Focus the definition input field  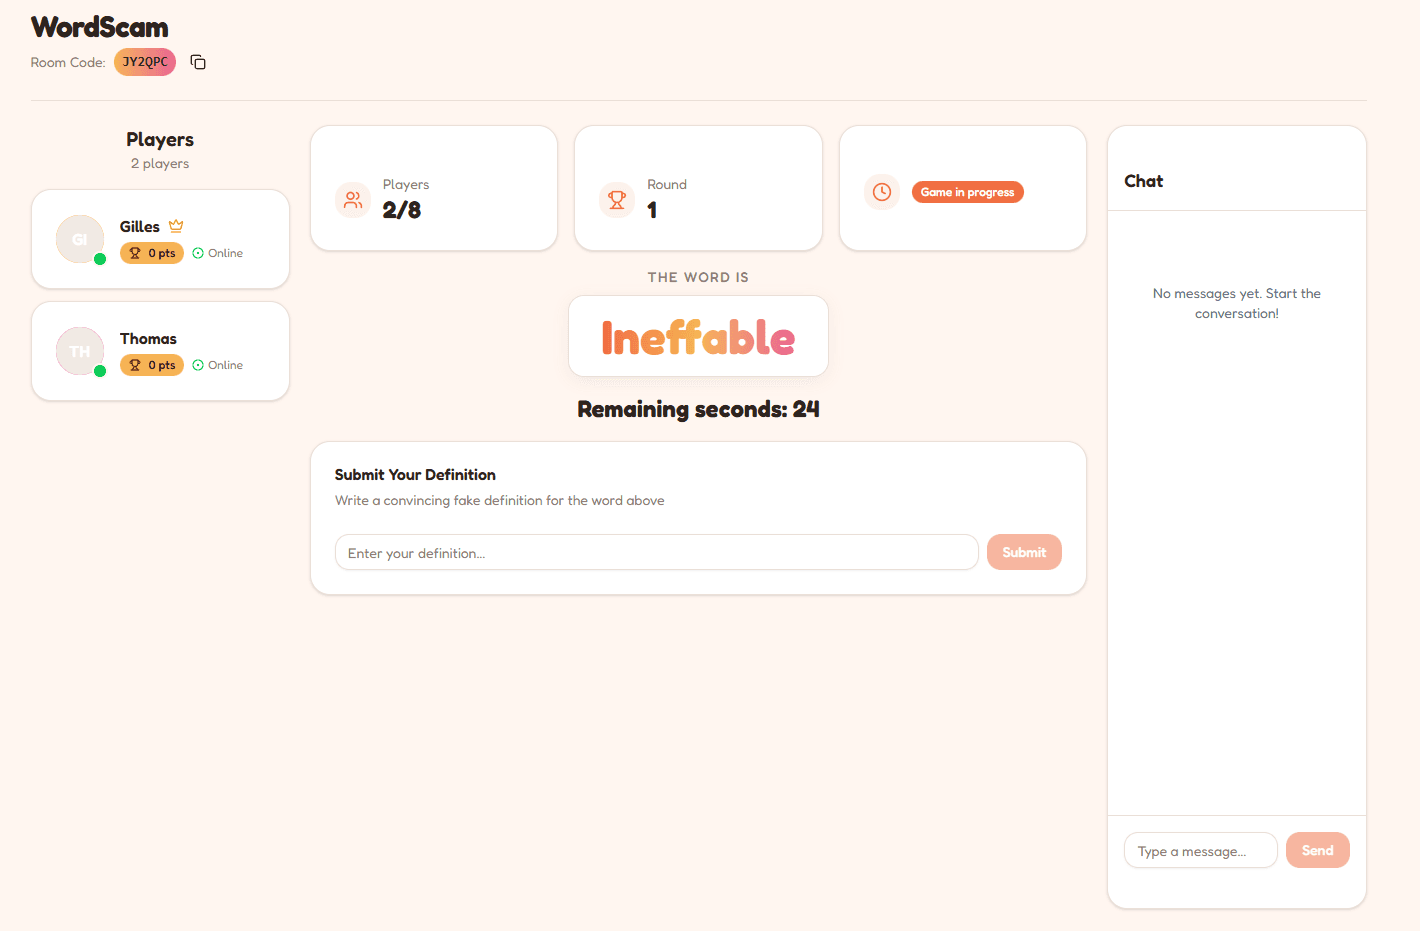(x=656, y=552)
